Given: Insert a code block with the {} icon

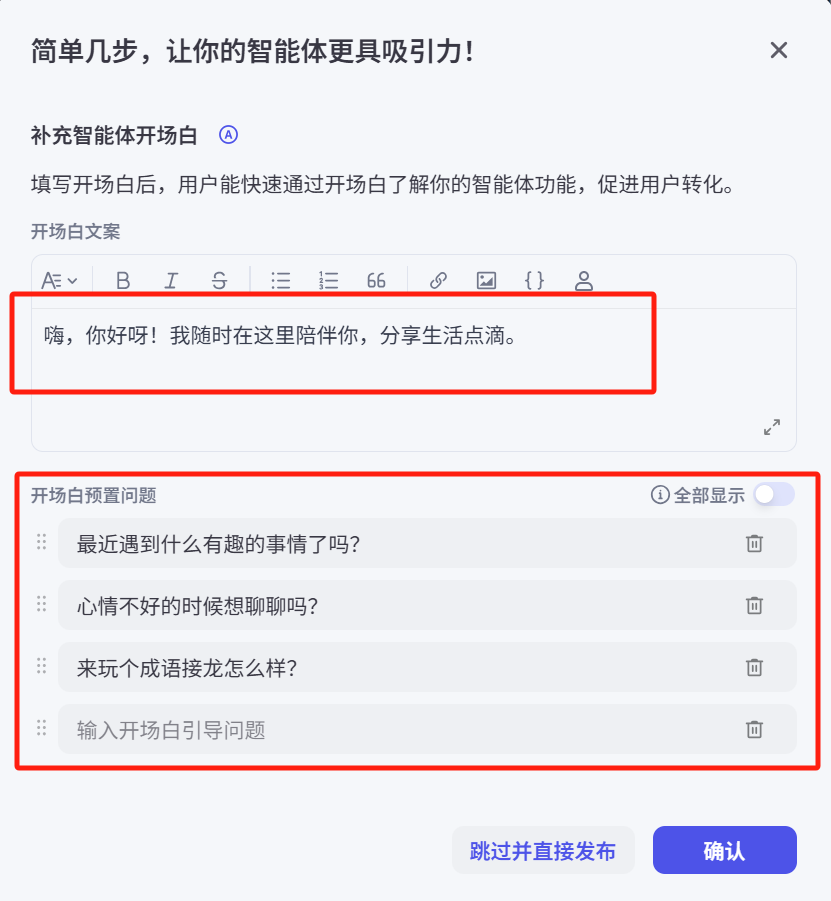Looking at the screenshot, I should pyautogui.click(x=534, y=280).
